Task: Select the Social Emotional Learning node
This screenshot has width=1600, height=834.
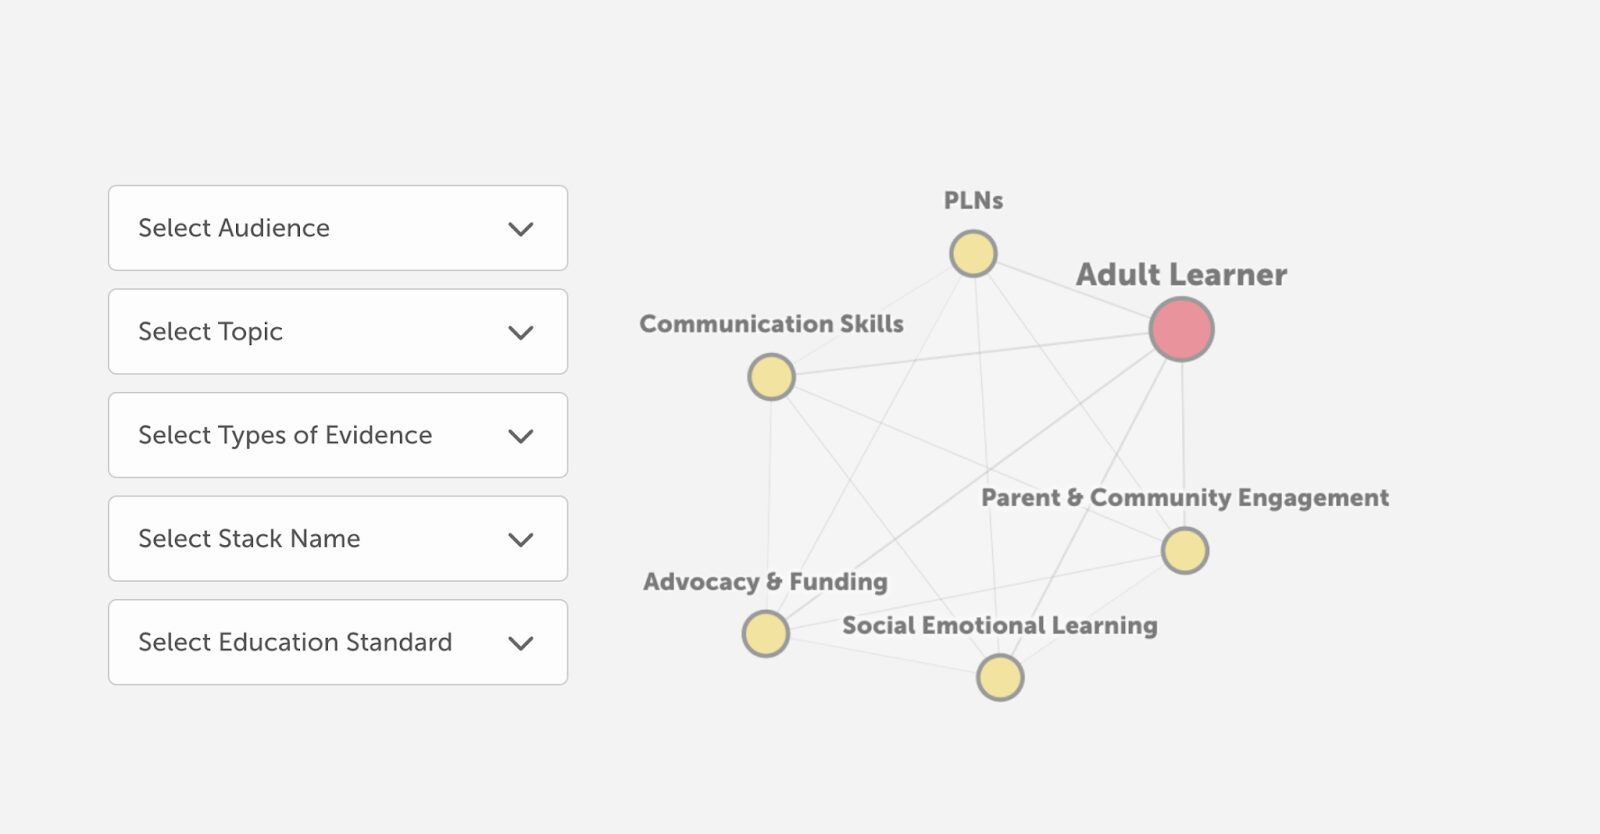Action: 1000,678
